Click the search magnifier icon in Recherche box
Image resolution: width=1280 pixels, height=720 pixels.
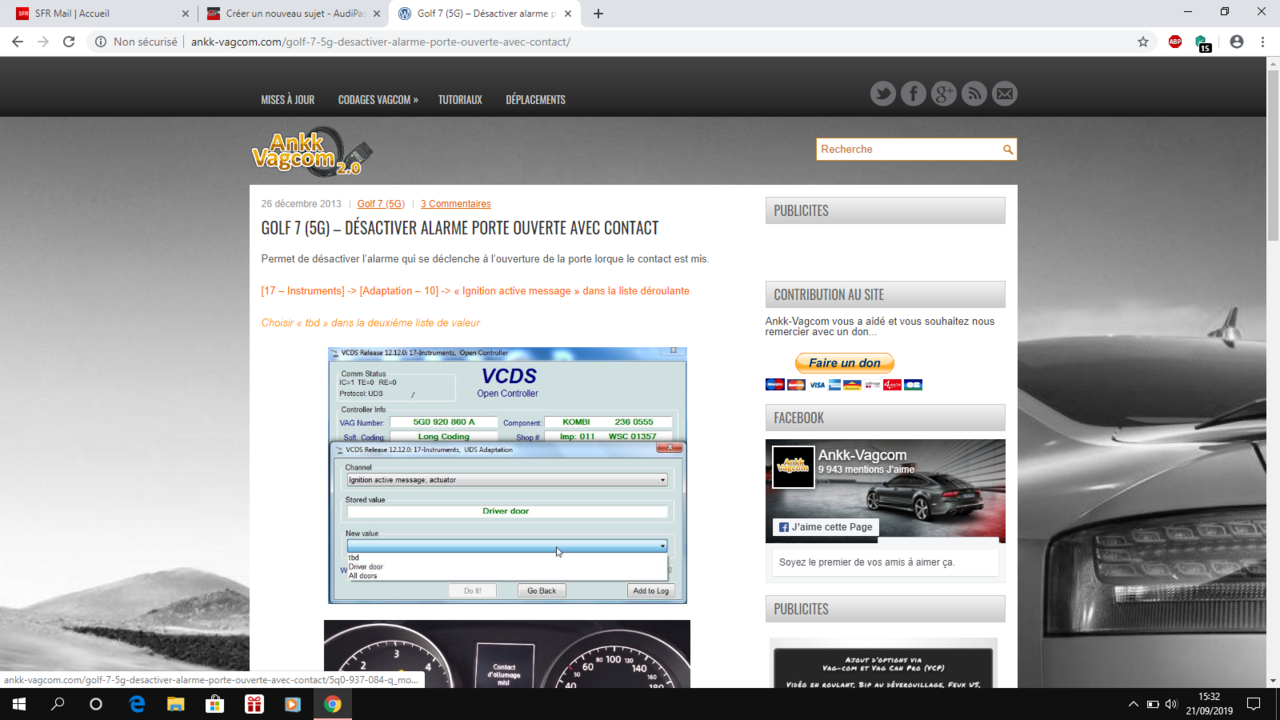point(1008,150)
